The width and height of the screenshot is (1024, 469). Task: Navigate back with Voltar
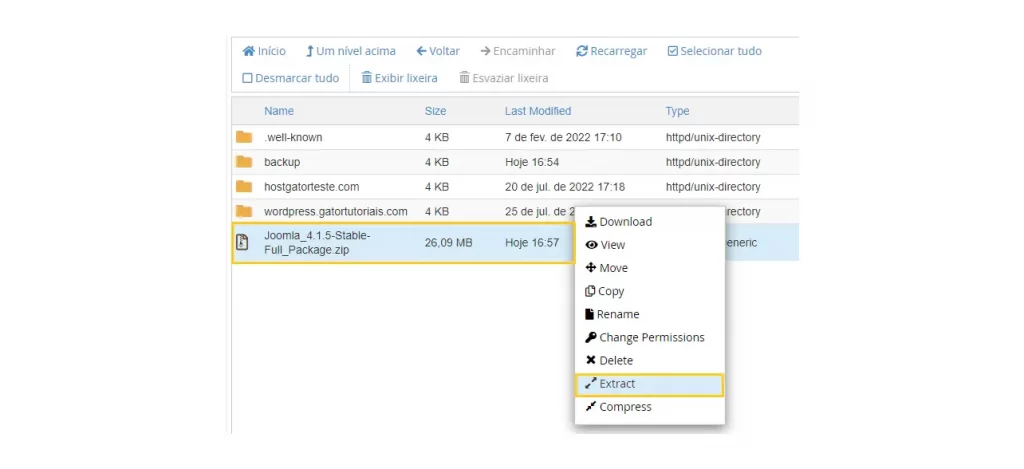pyautogui.click(x=438, y=51)
